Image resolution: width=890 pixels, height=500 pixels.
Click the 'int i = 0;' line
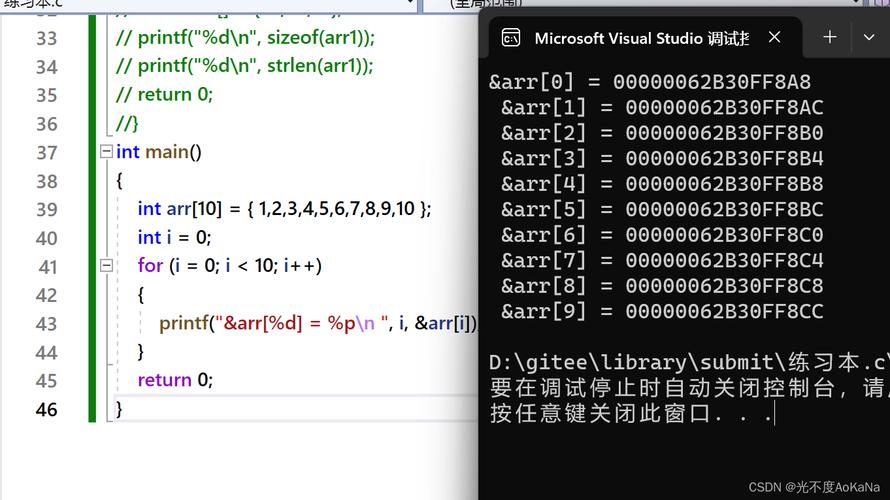click(174, 237)
